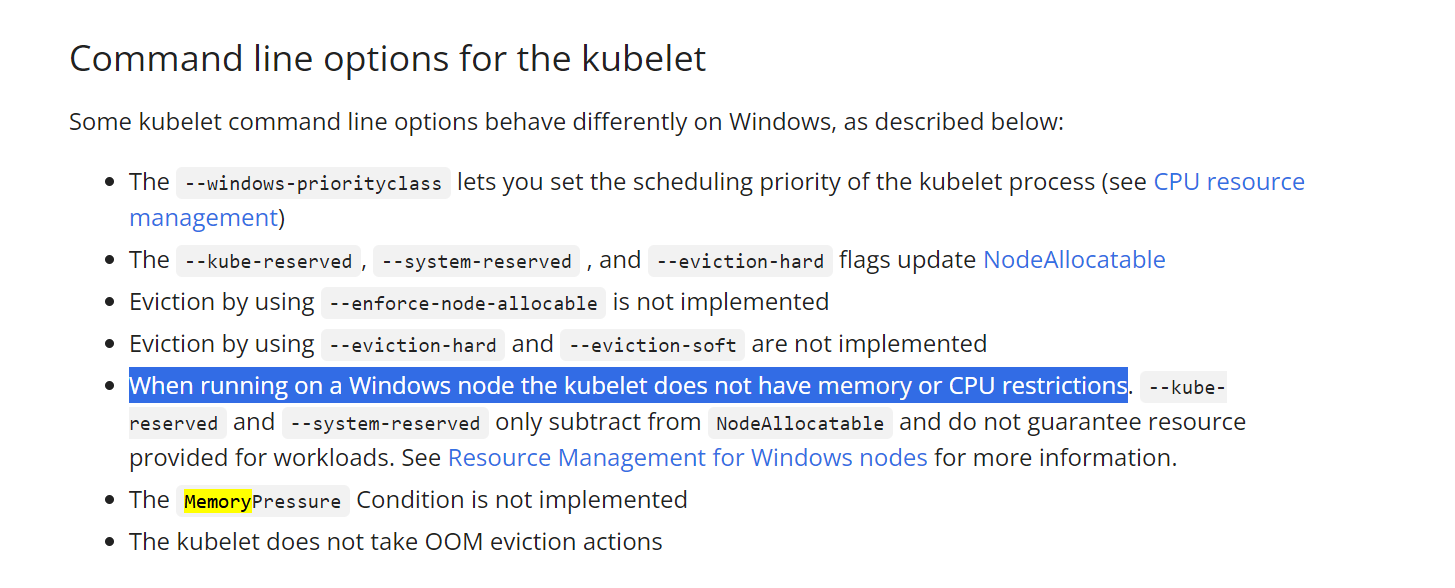
Task: Click the blue-selected sentence about Windows node restrictions
Action: point(628,386)
